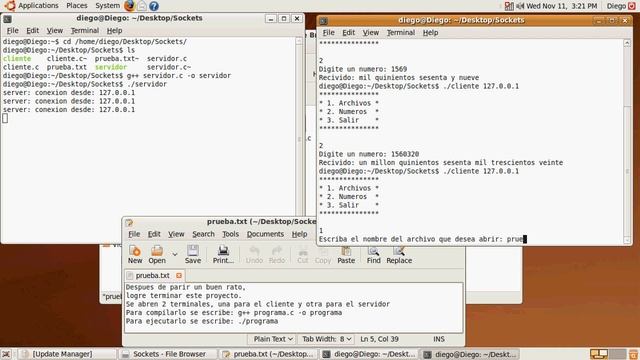Open File menu in servidor terminal
Viewport: 640px width, 360px height.
click(x=12, y=31)
